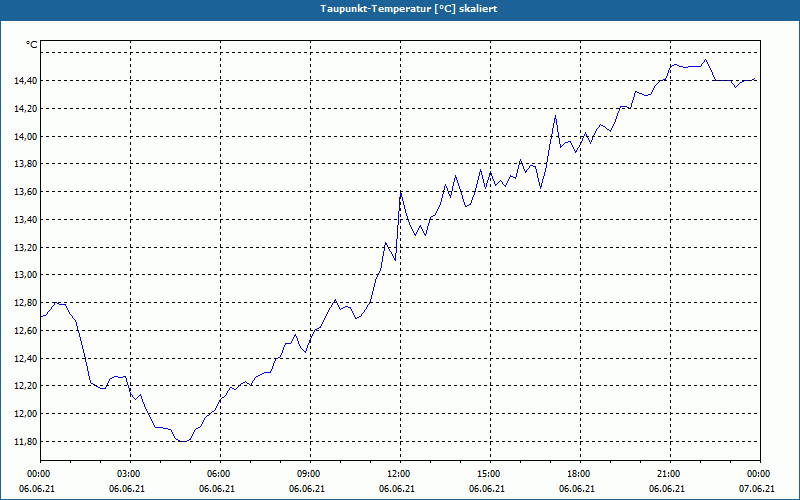The width and height of the screenshot is (800, 500).
Task: Click the 12,00 y-axis value
Action: click(x=27, y=414)
